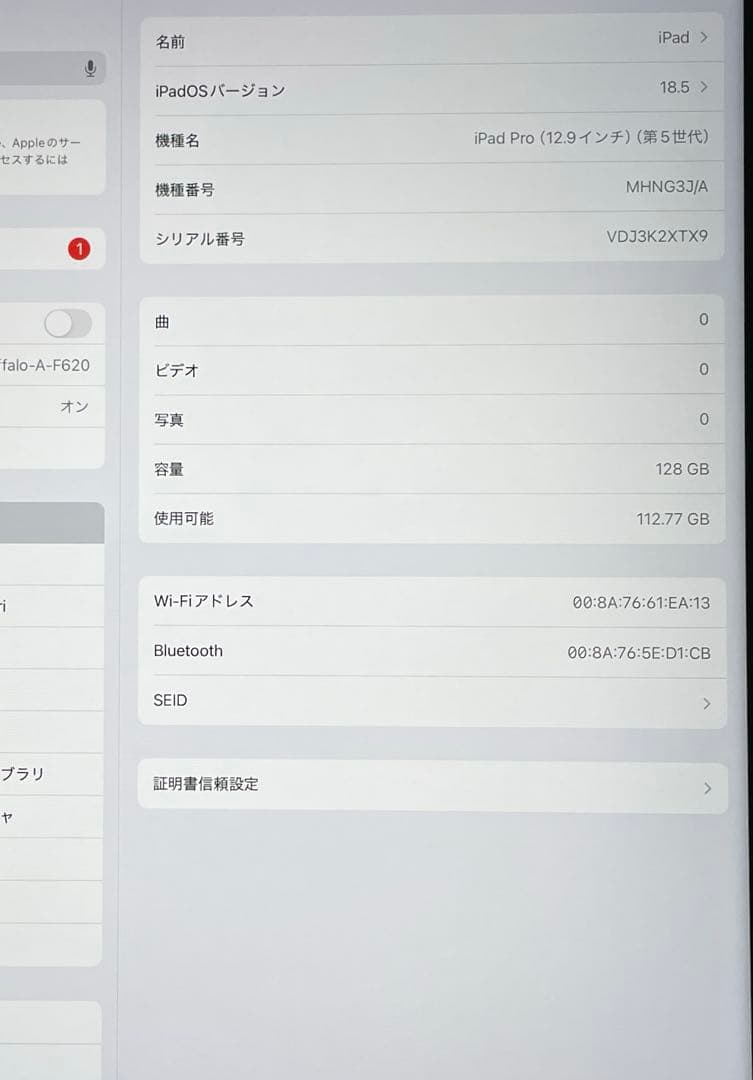Select Wi-Fi network falo-A-F620 in sidebar

(52, 365)
